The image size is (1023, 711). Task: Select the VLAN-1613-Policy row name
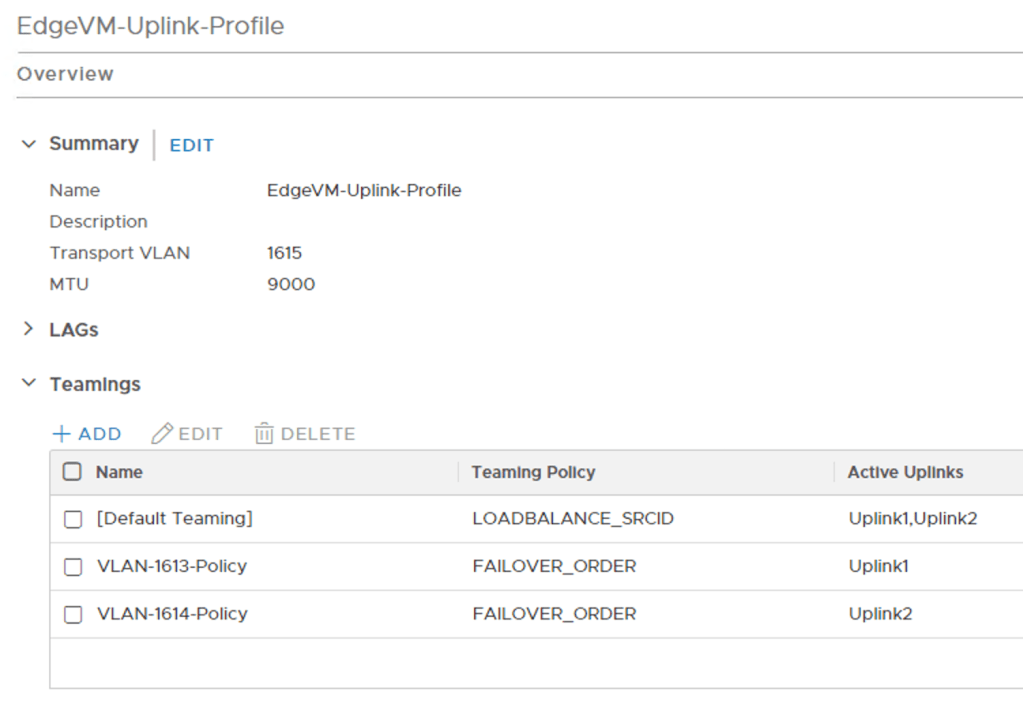[170, 567]
